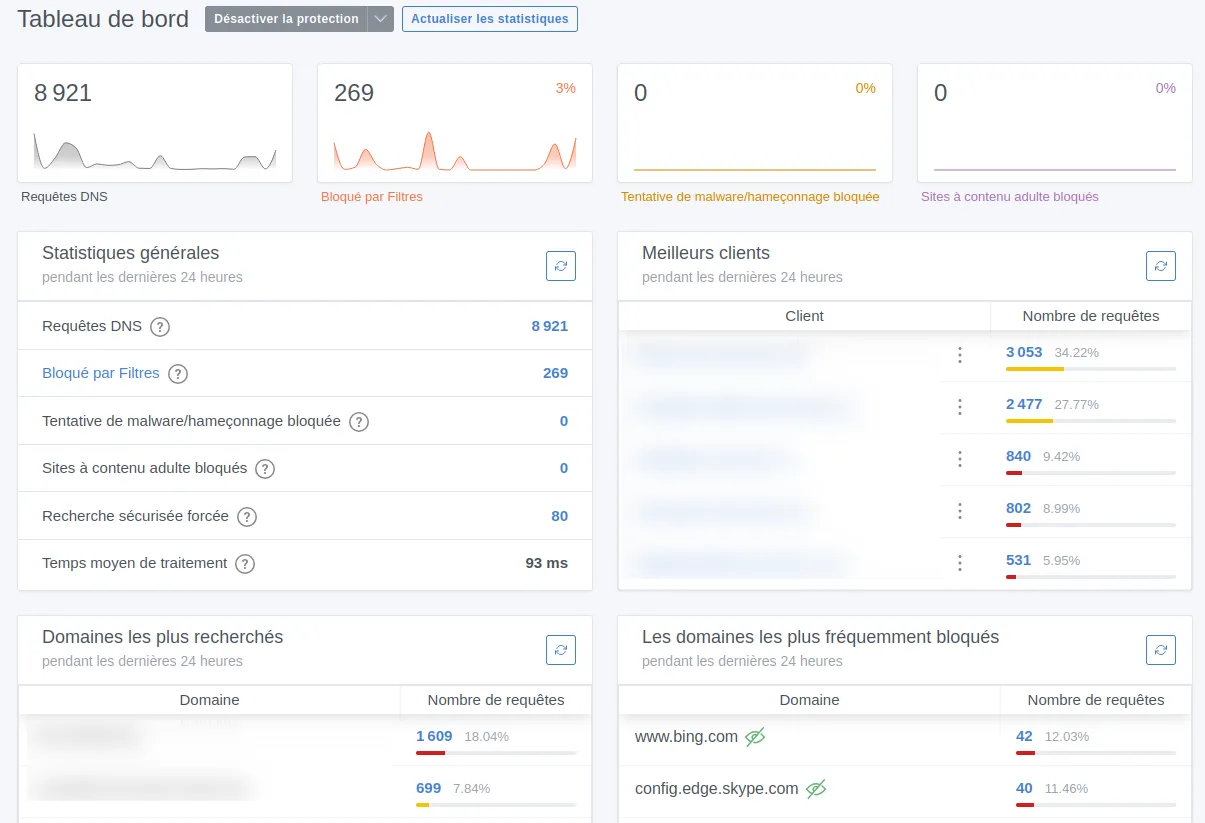Show help for Recherche sécurisée forcée
Viewport: 1205px width, 823px height.
(x=247, y=517)
